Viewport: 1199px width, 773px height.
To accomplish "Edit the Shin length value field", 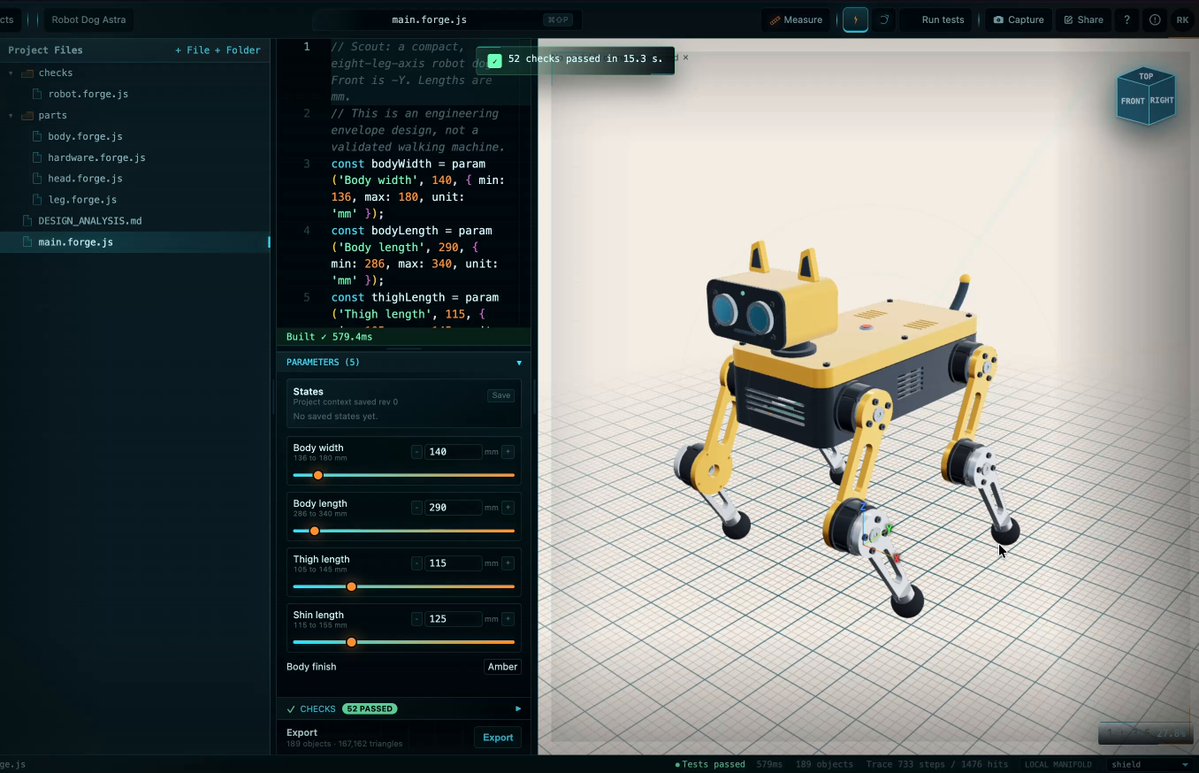I will [x=453, y=619].
